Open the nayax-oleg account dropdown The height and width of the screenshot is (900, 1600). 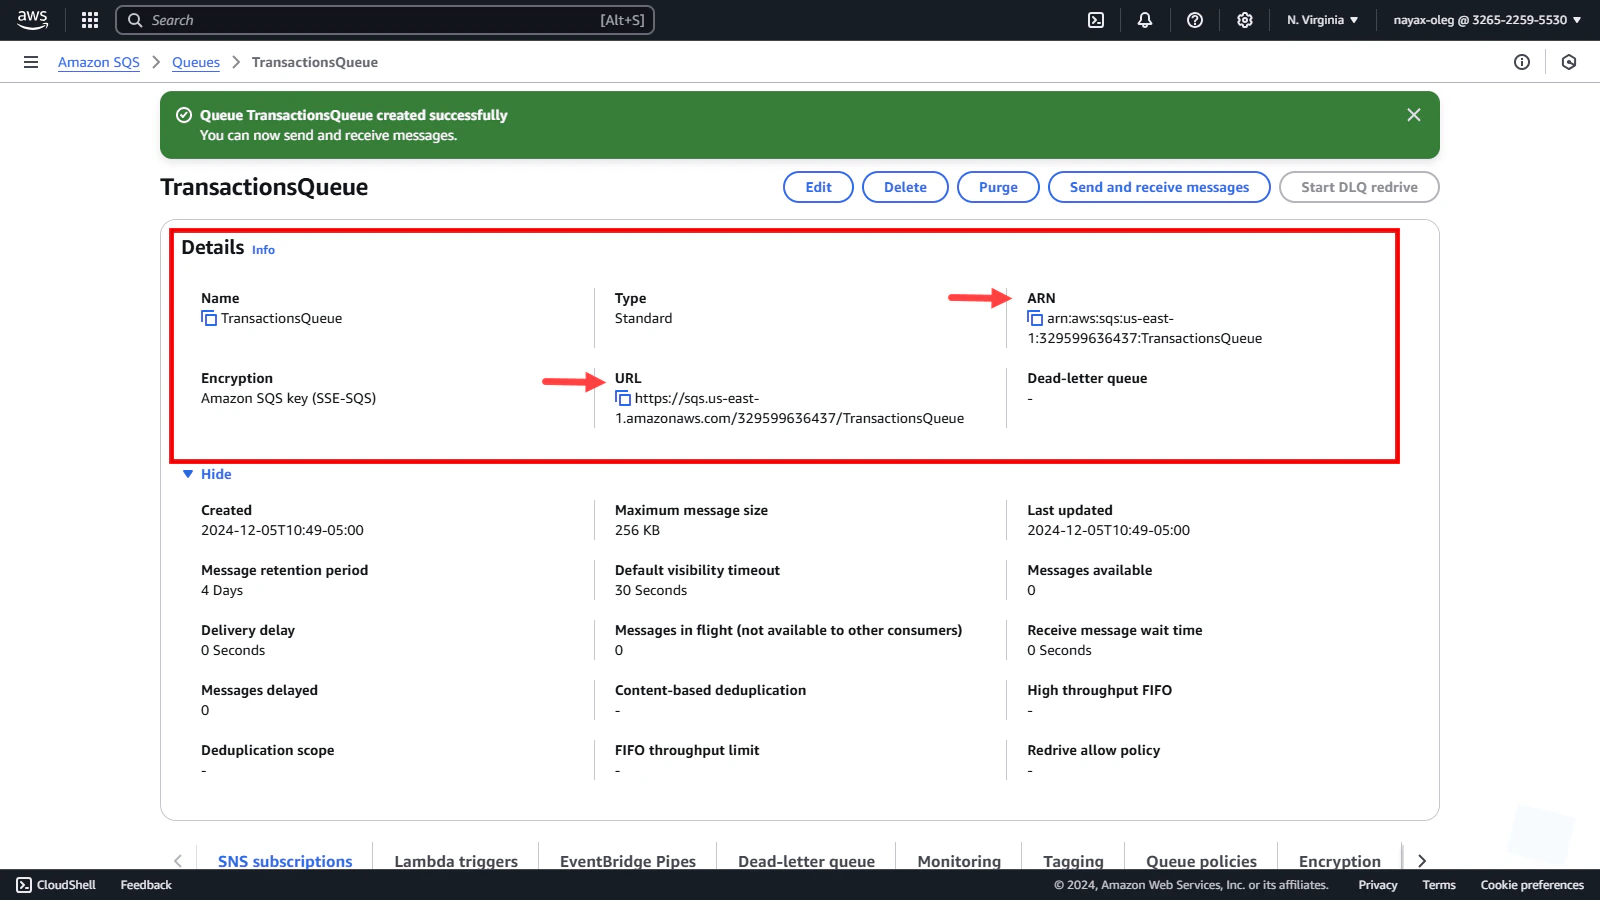pos(1487,20)
